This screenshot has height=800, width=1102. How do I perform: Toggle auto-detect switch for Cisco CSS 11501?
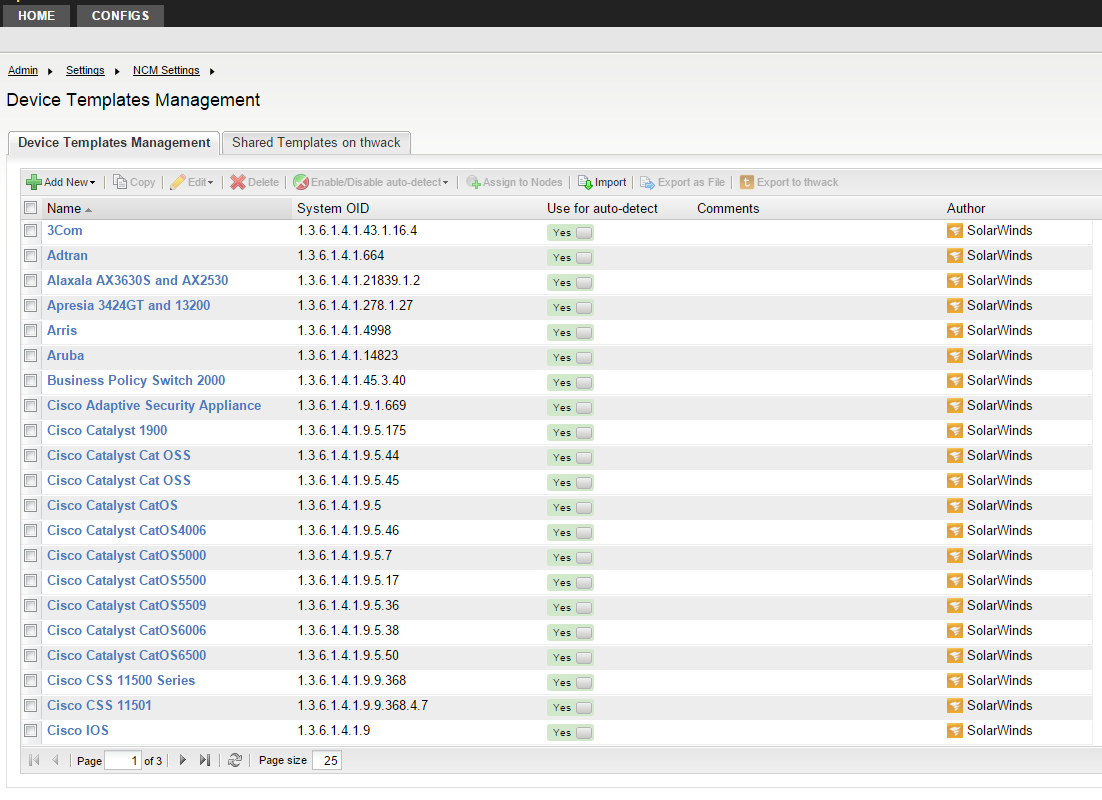coord(571,707)
